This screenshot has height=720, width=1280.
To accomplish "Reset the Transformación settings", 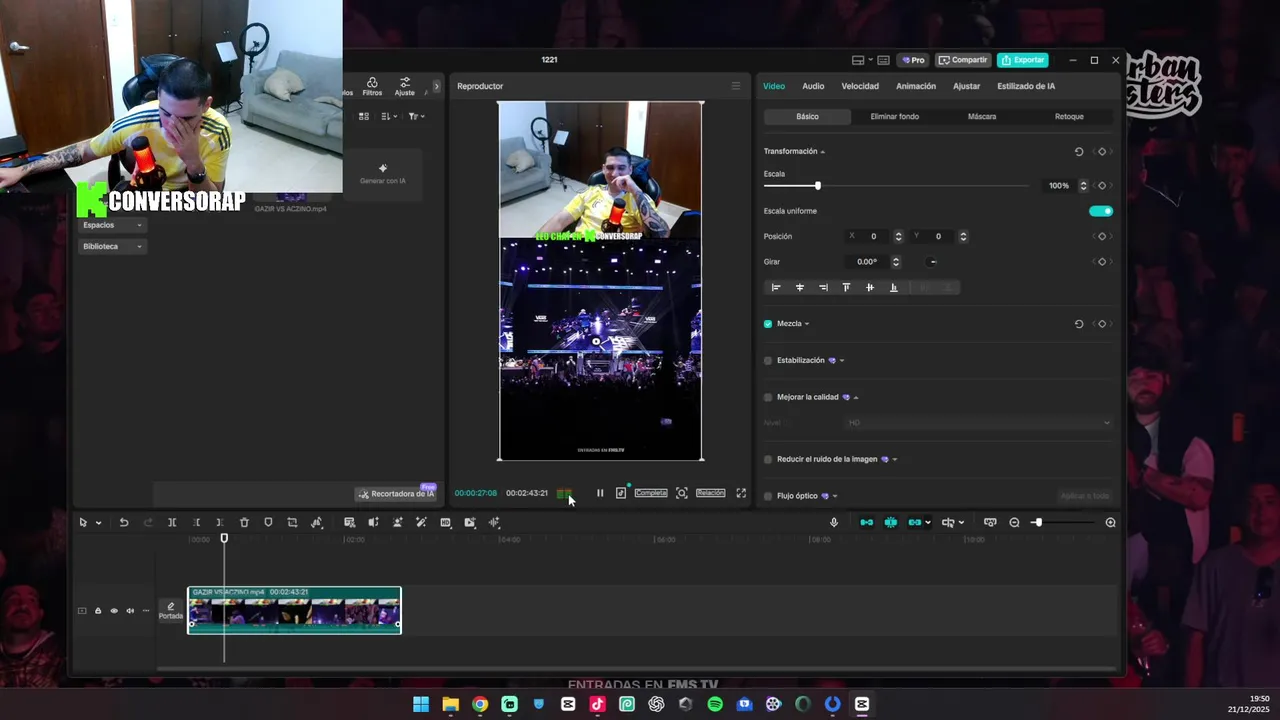I will point(1079,152).
